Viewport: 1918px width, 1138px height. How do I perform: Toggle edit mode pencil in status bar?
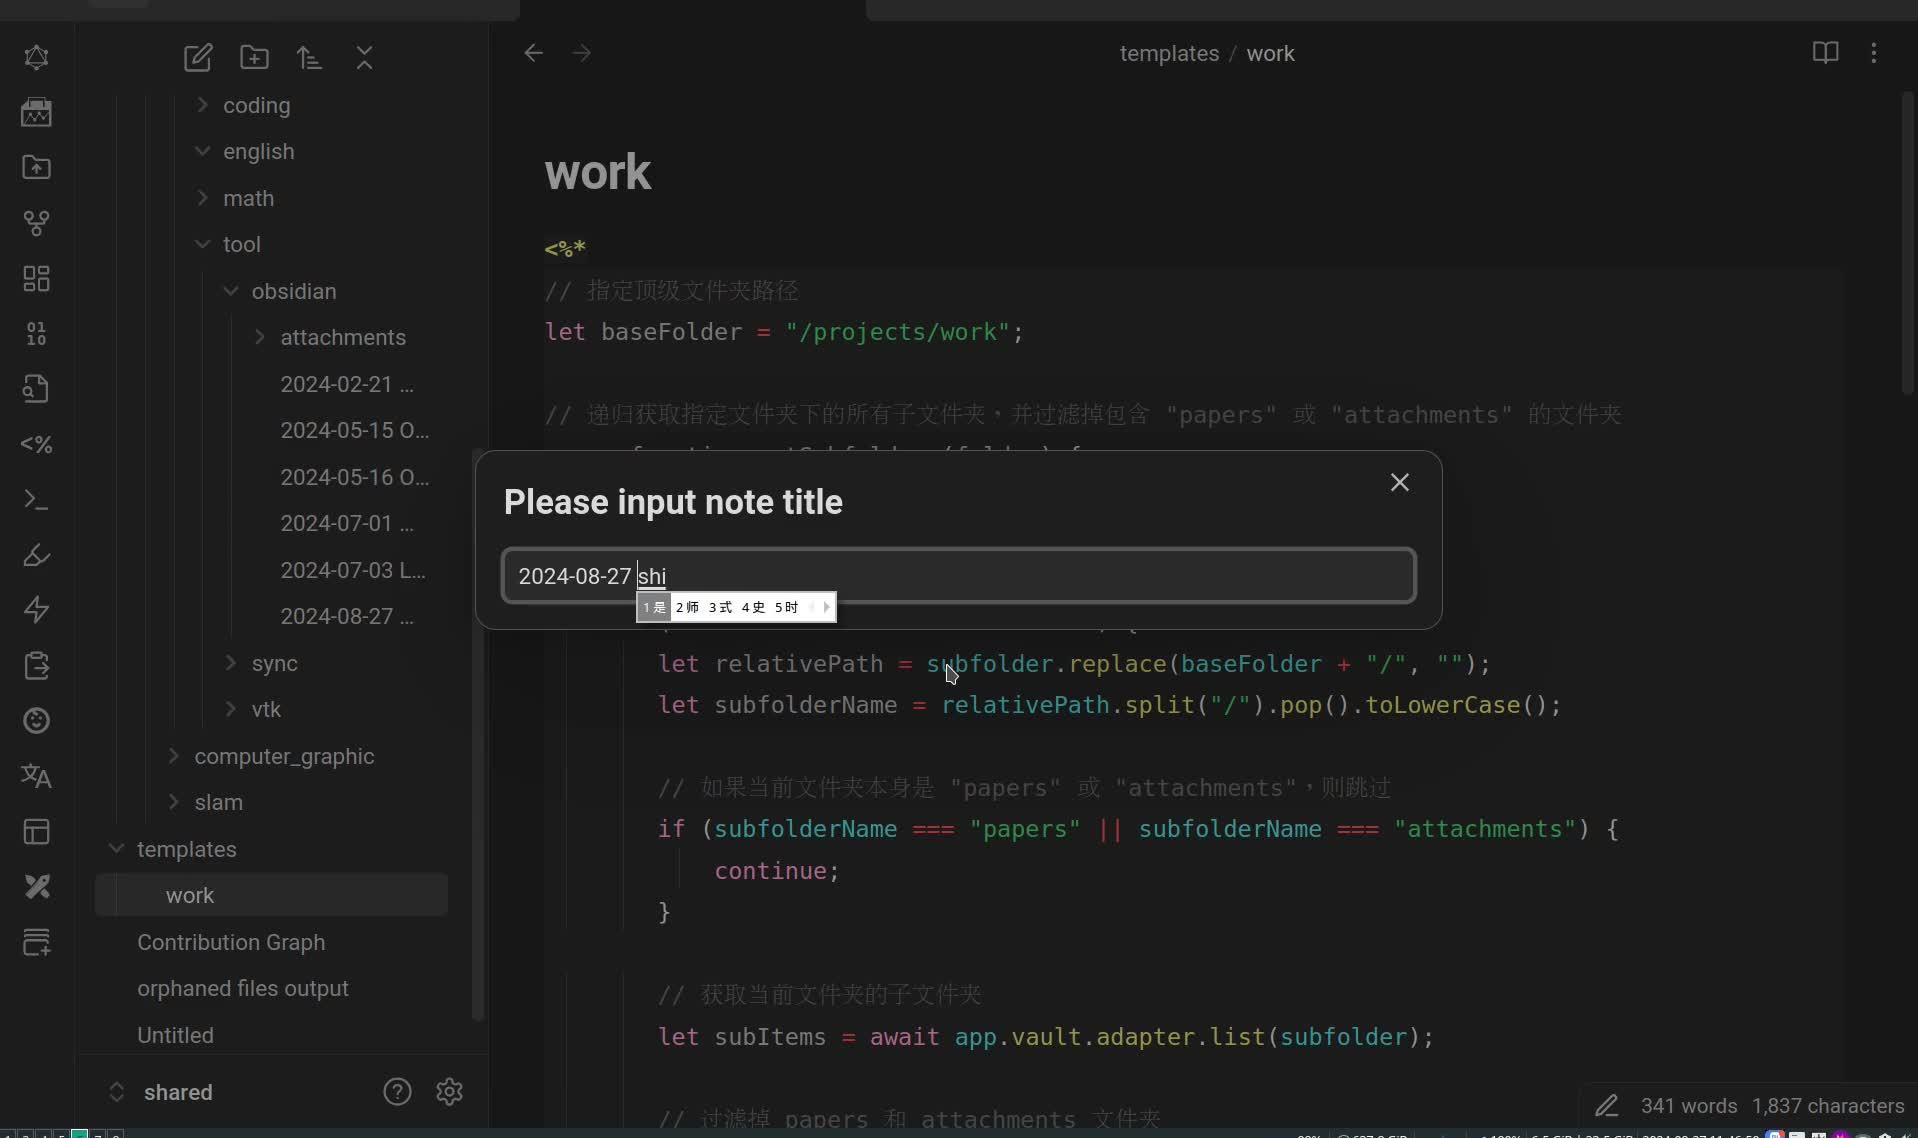coord(1606,1105)
